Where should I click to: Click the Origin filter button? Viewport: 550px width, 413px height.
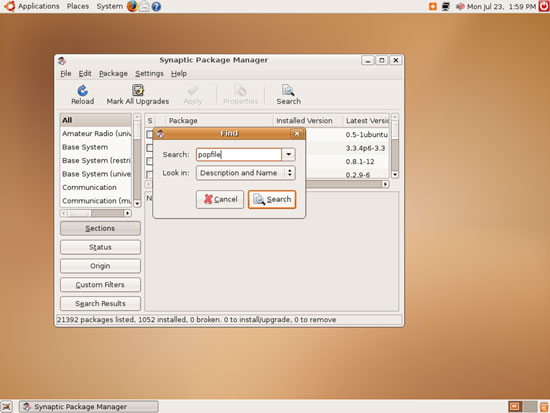tap(100, 266)
